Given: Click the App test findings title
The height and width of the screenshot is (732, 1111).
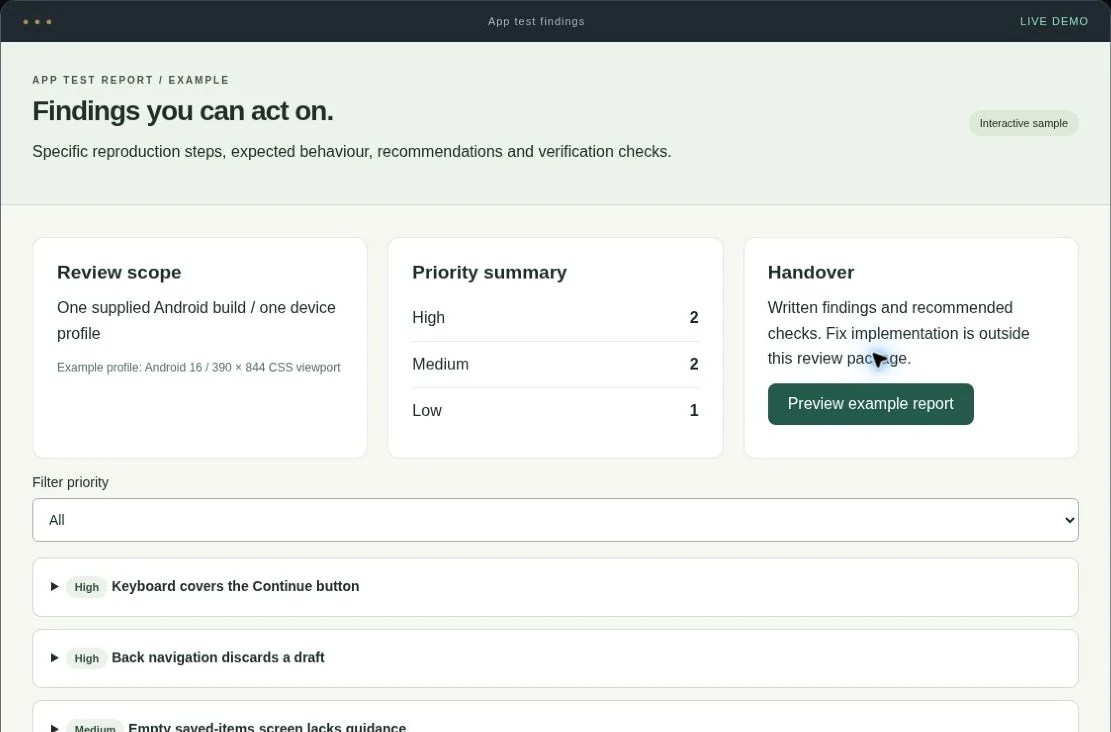Looking at the screenshot, I should click(536, 21).
